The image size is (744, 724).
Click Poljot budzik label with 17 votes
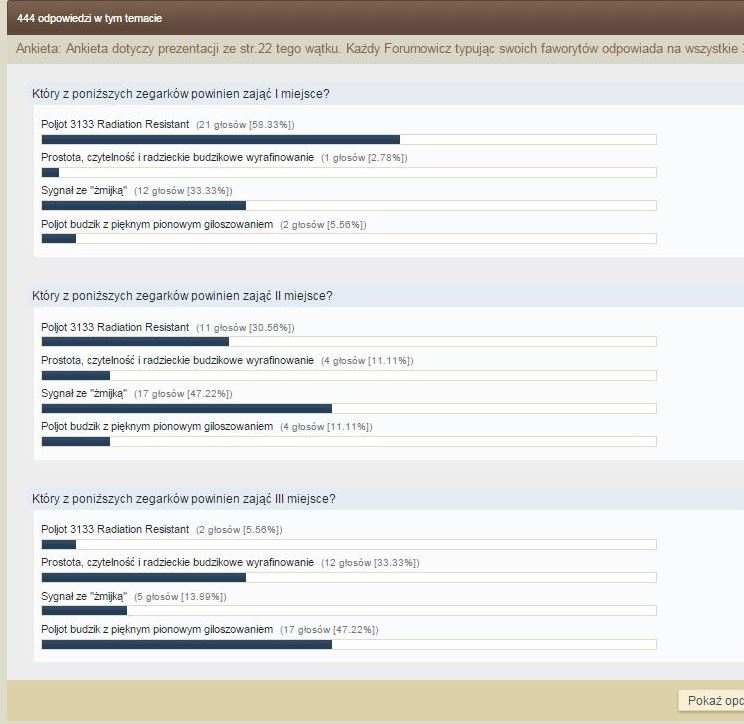(x=157, y=629)
